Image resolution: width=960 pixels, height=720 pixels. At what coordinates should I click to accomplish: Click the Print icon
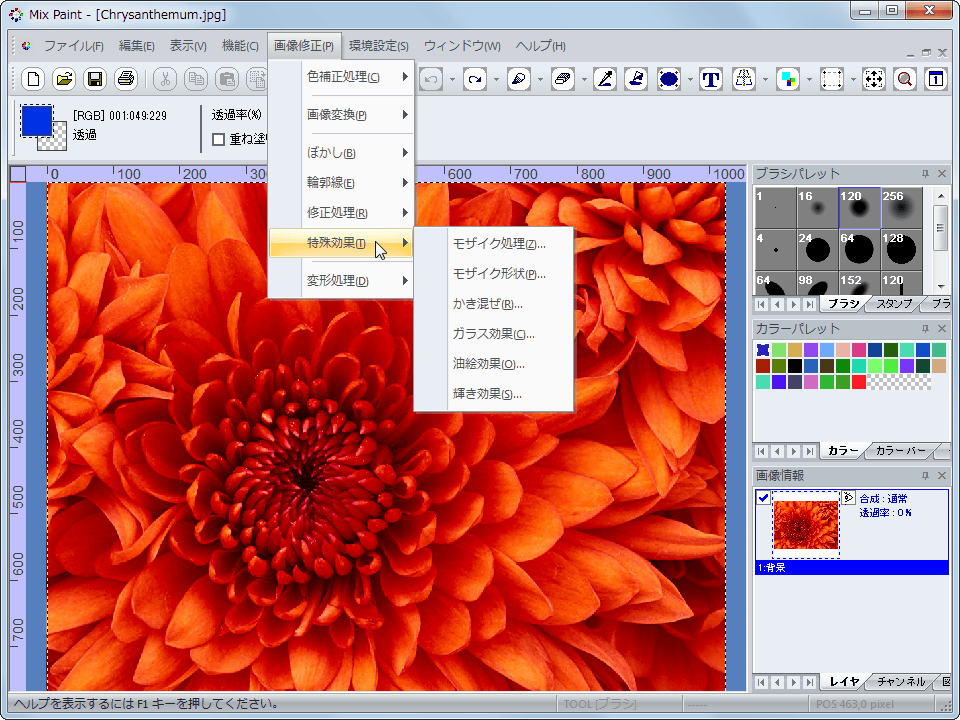126,79
